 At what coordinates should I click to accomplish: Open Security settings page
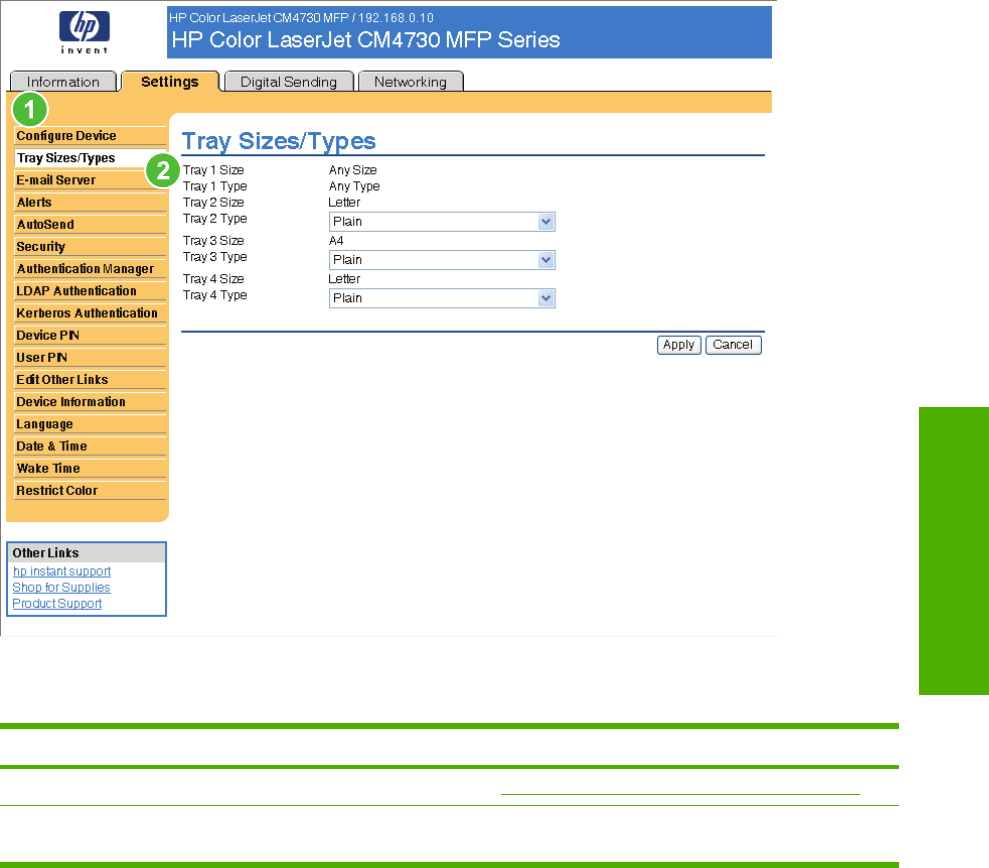tap(90, 246)
